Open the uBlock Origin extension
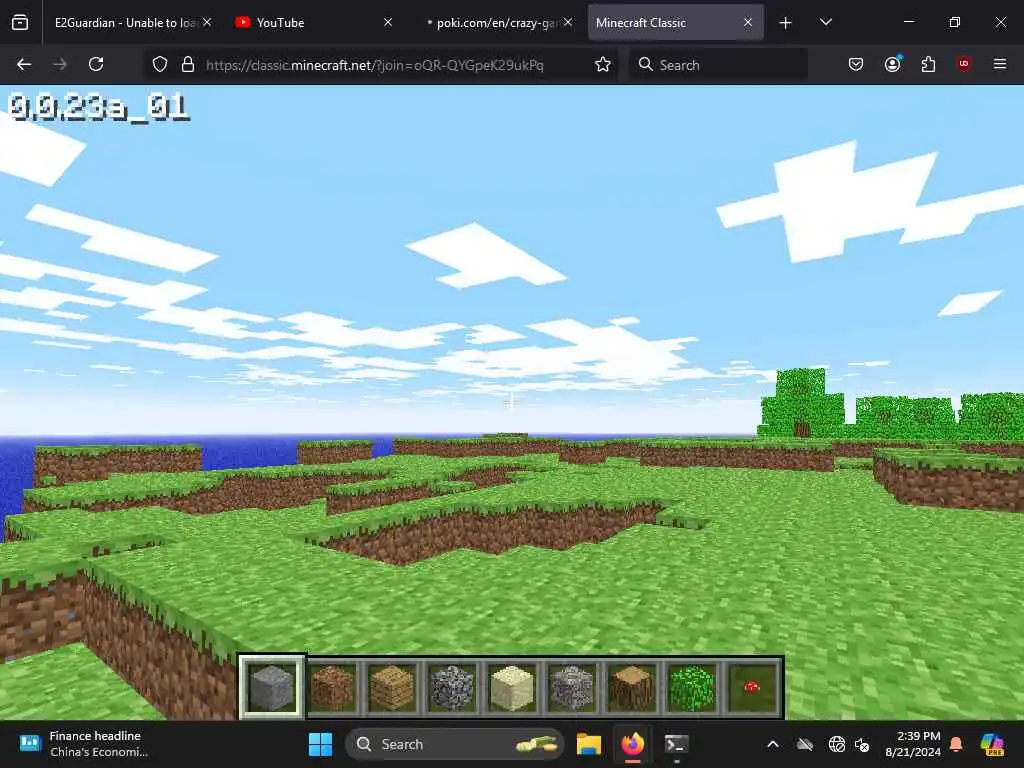1024x768 pixels. click(964, 64)
